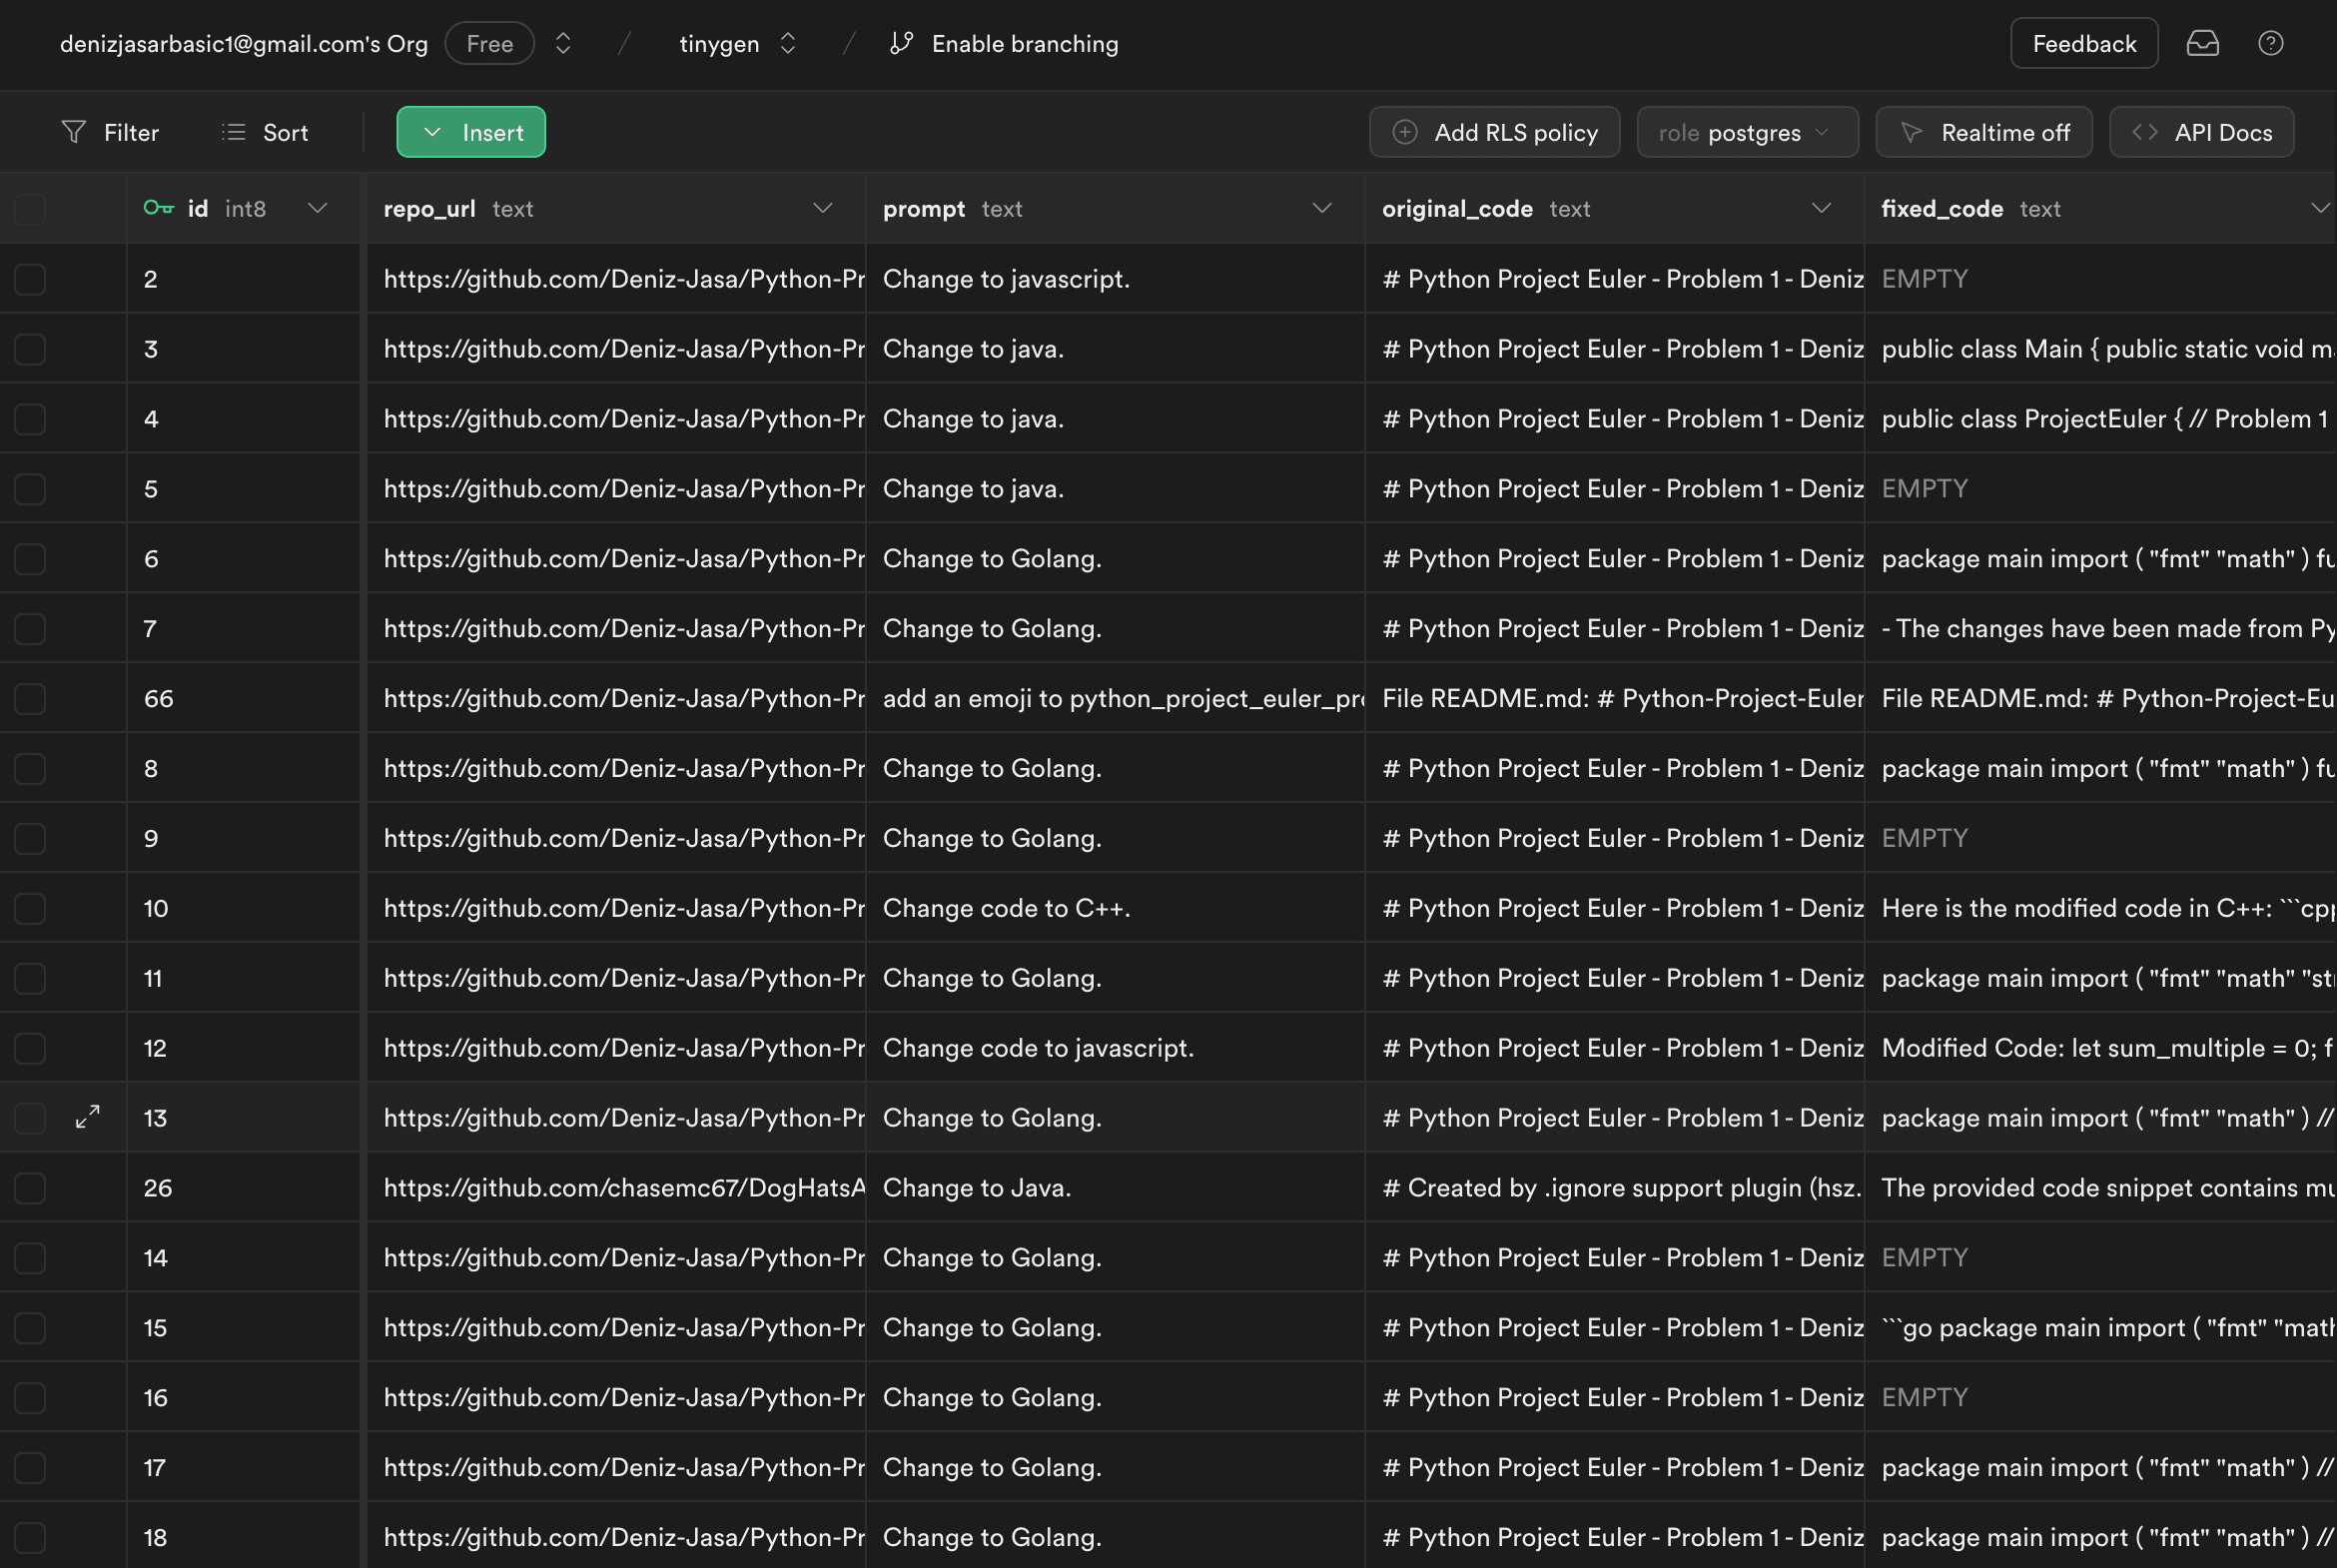The height and width of the screenshot is (1568, 2337).
Task: Open the fixed_code column header dropdown
Action: pyautogui.click(x=2320, y=208)
